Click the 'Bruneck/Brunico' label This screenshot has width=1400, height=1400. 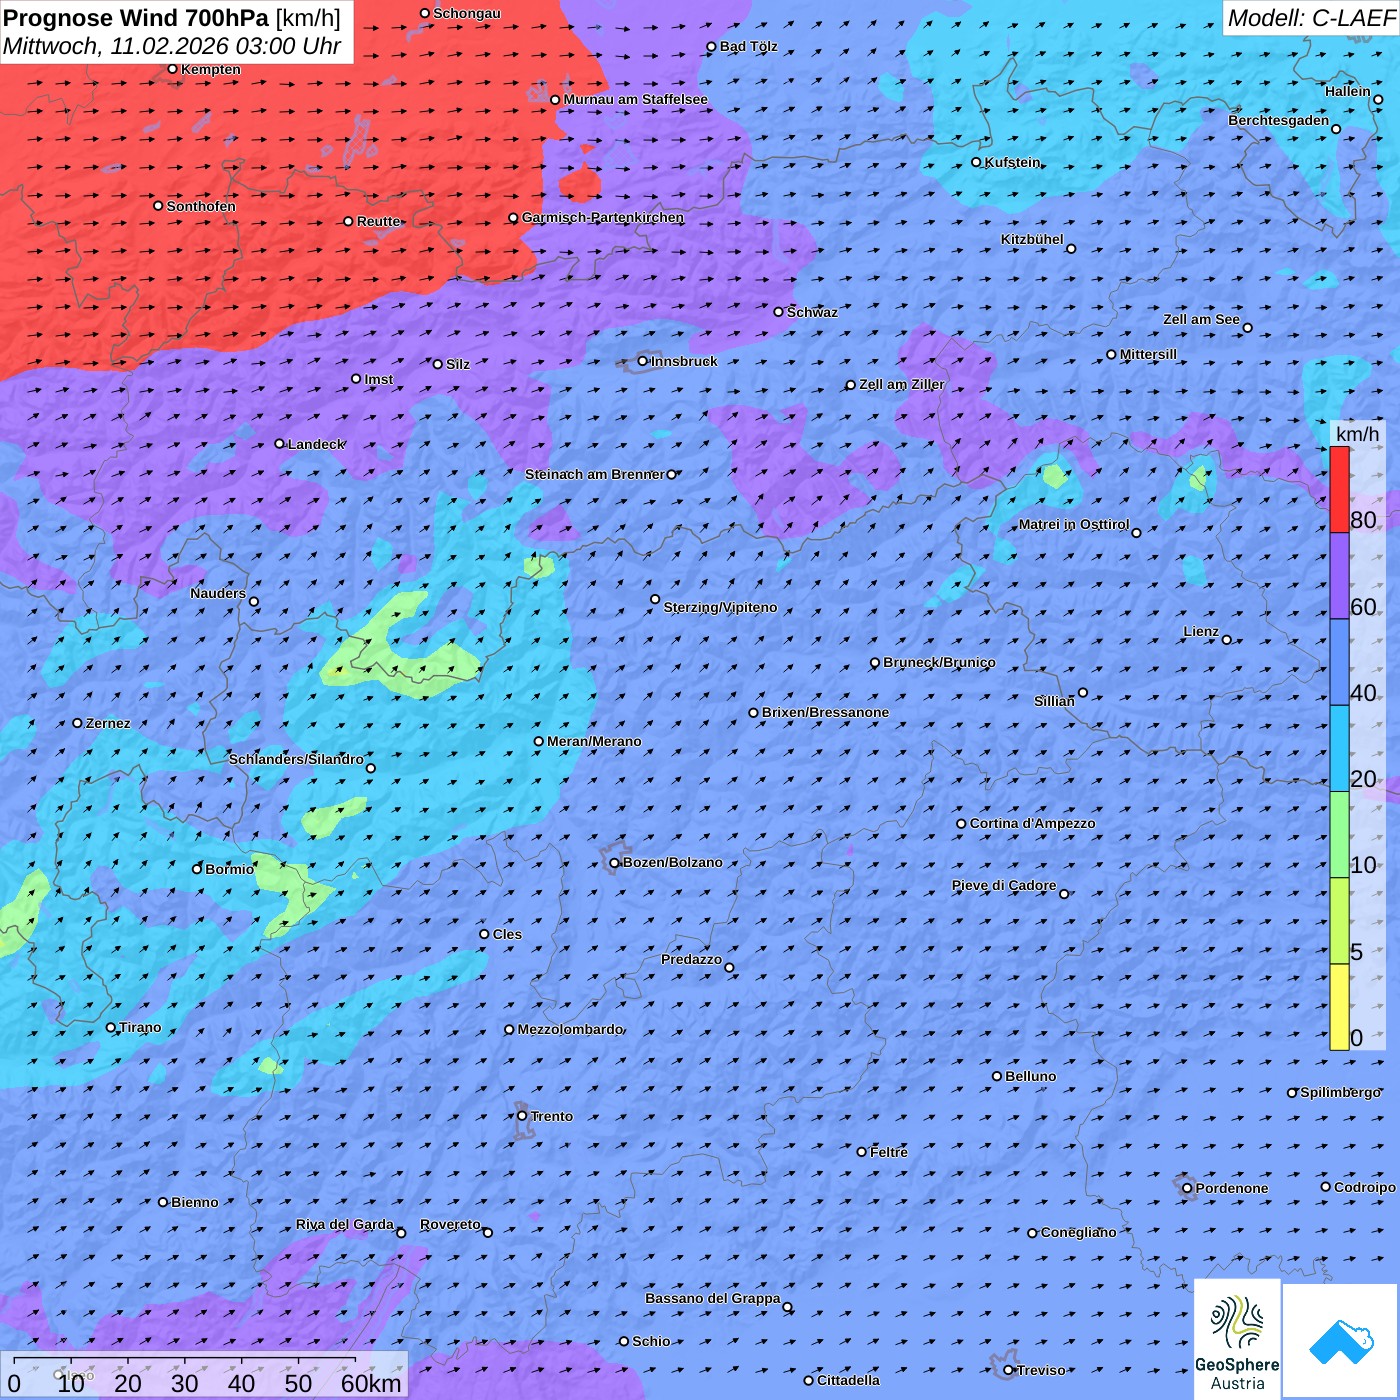click(x=939, y=662)
